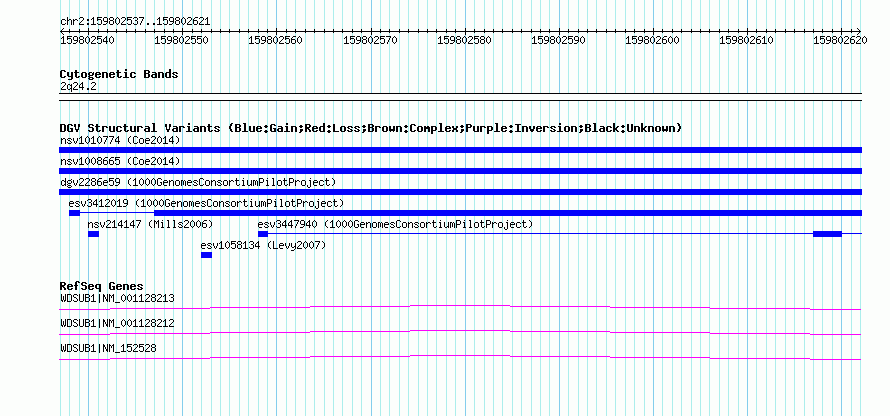Image resolution: width=890 pixels, height=416 pixels.
Task: Click the blue bar under nsv1010774
Action: tap(460, 150)
